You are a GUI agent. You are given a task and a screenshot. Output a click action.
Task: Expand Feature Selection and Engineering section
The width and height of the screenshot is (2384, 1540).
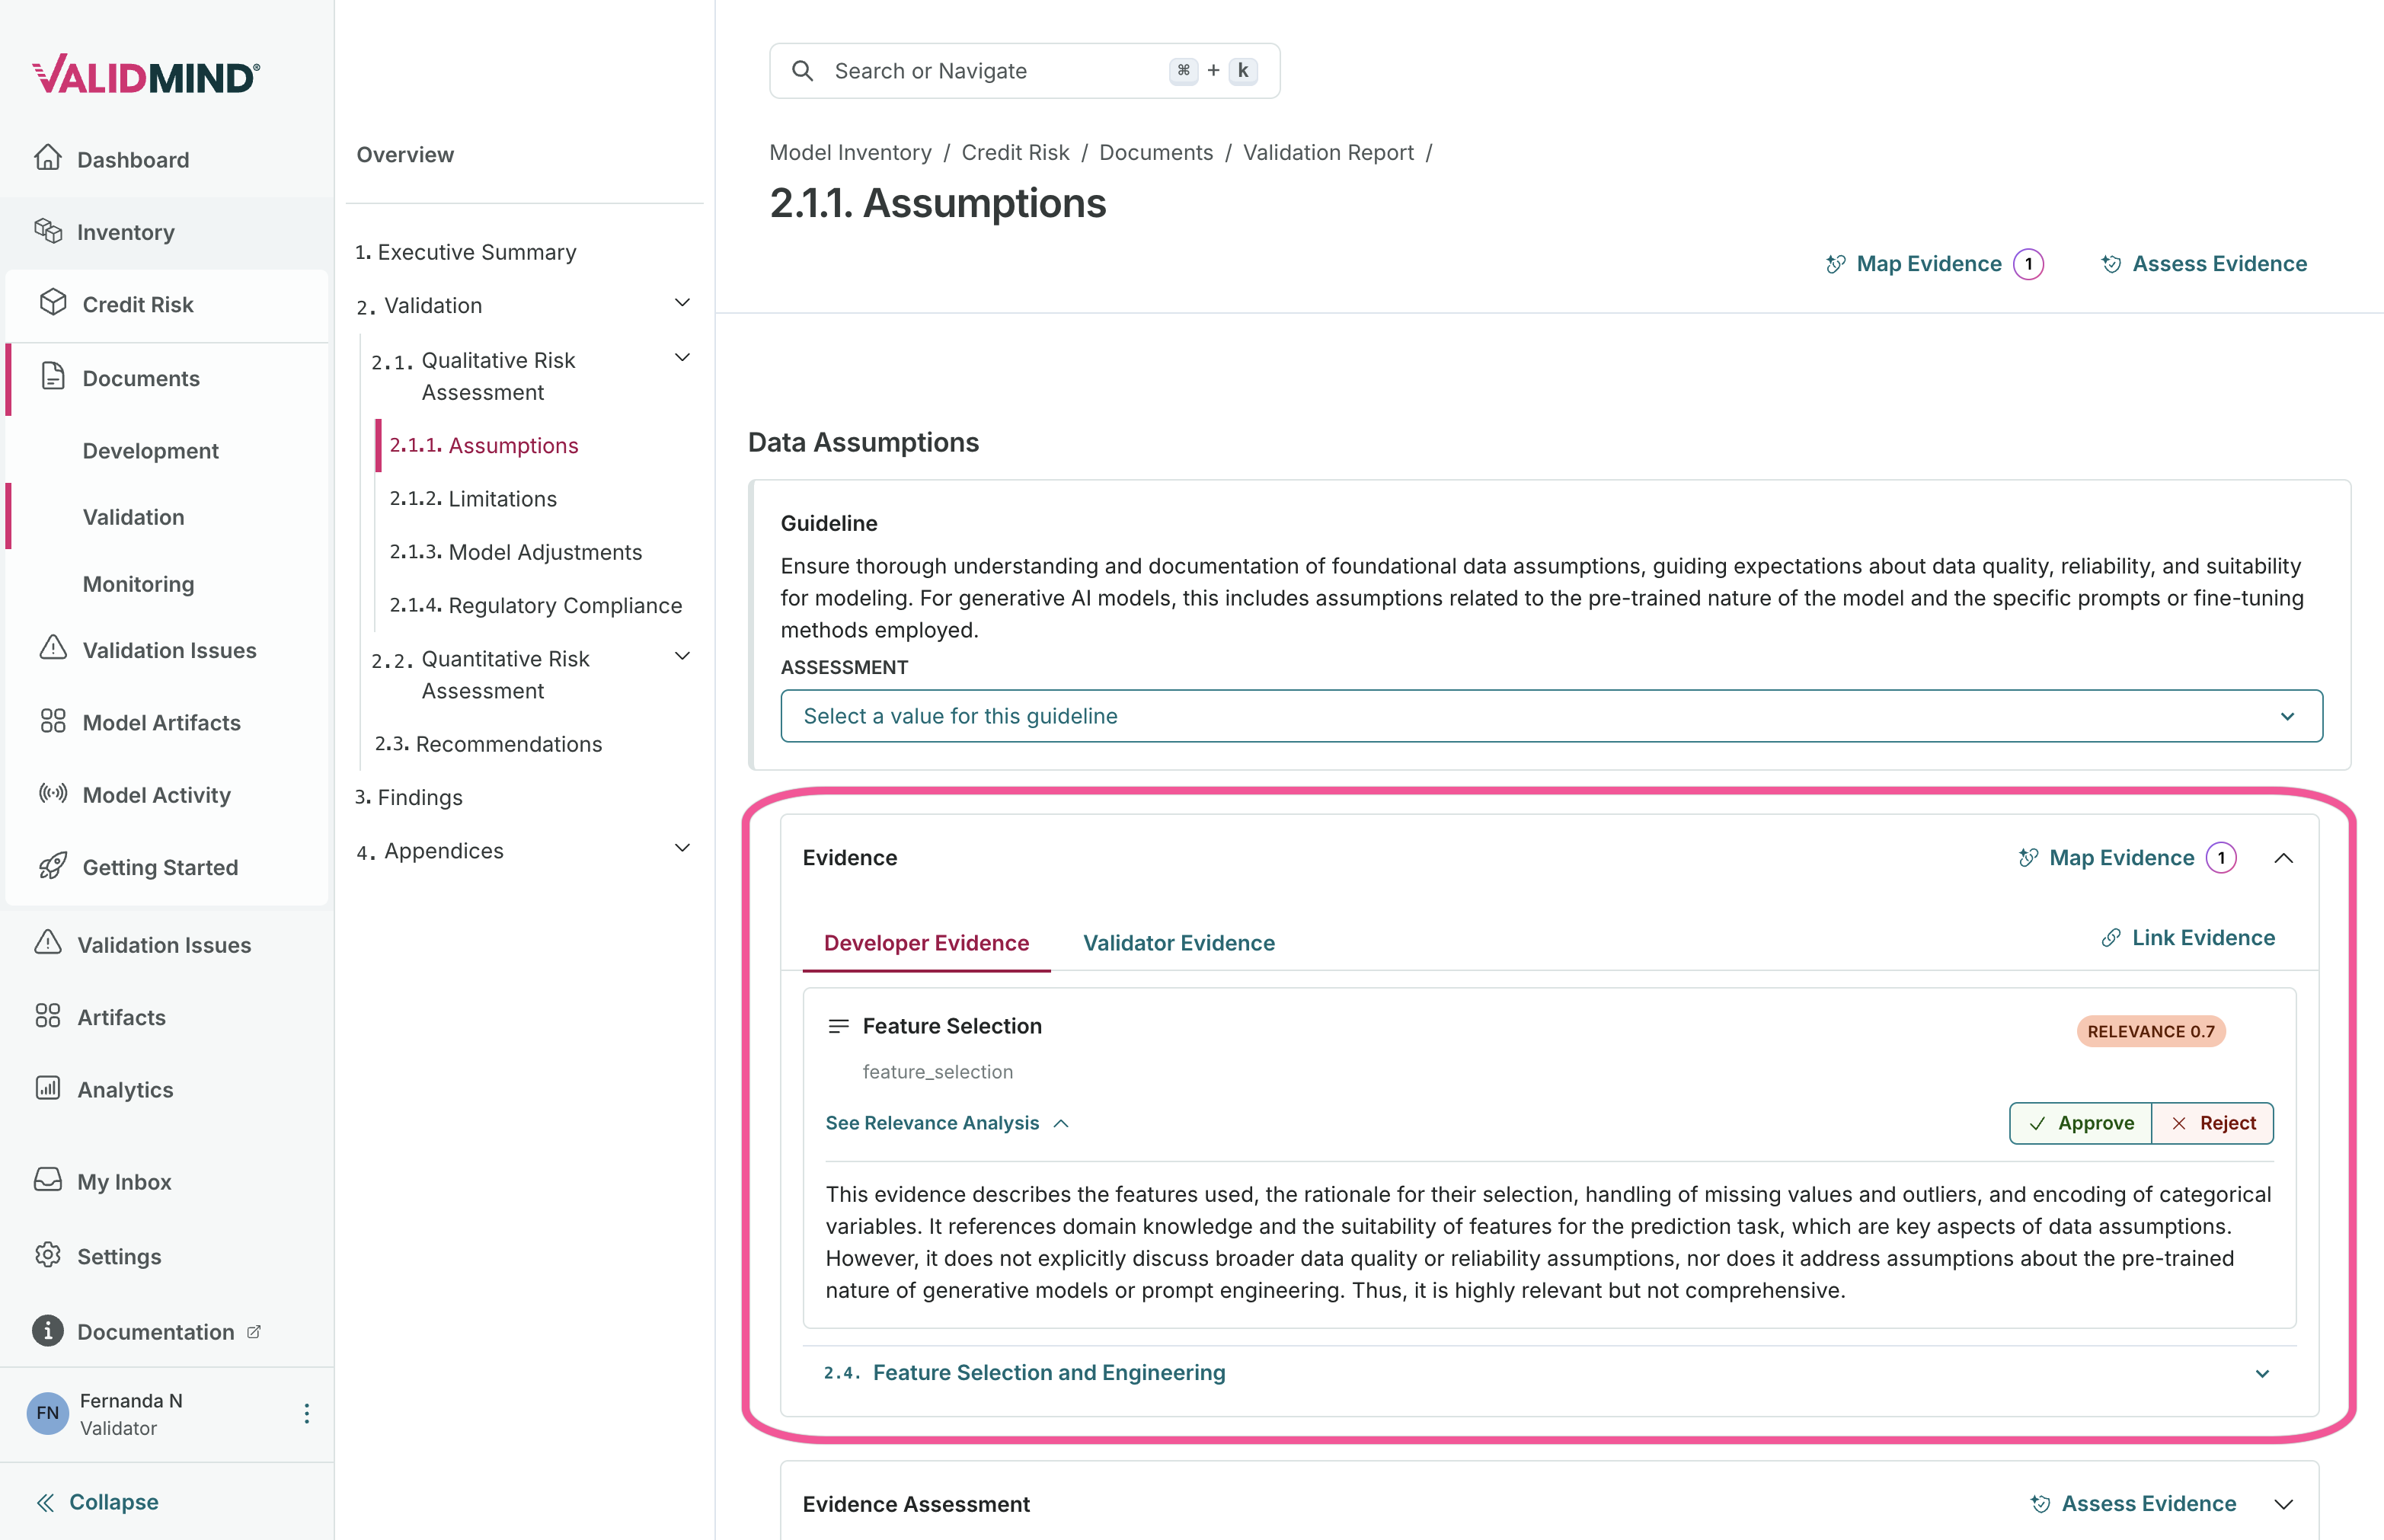pyautogui.click(x=2262, y=1373)
